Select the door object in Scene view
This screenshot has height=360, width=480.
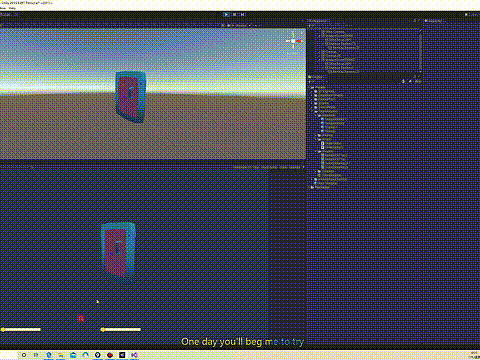(x=130, y=97)
